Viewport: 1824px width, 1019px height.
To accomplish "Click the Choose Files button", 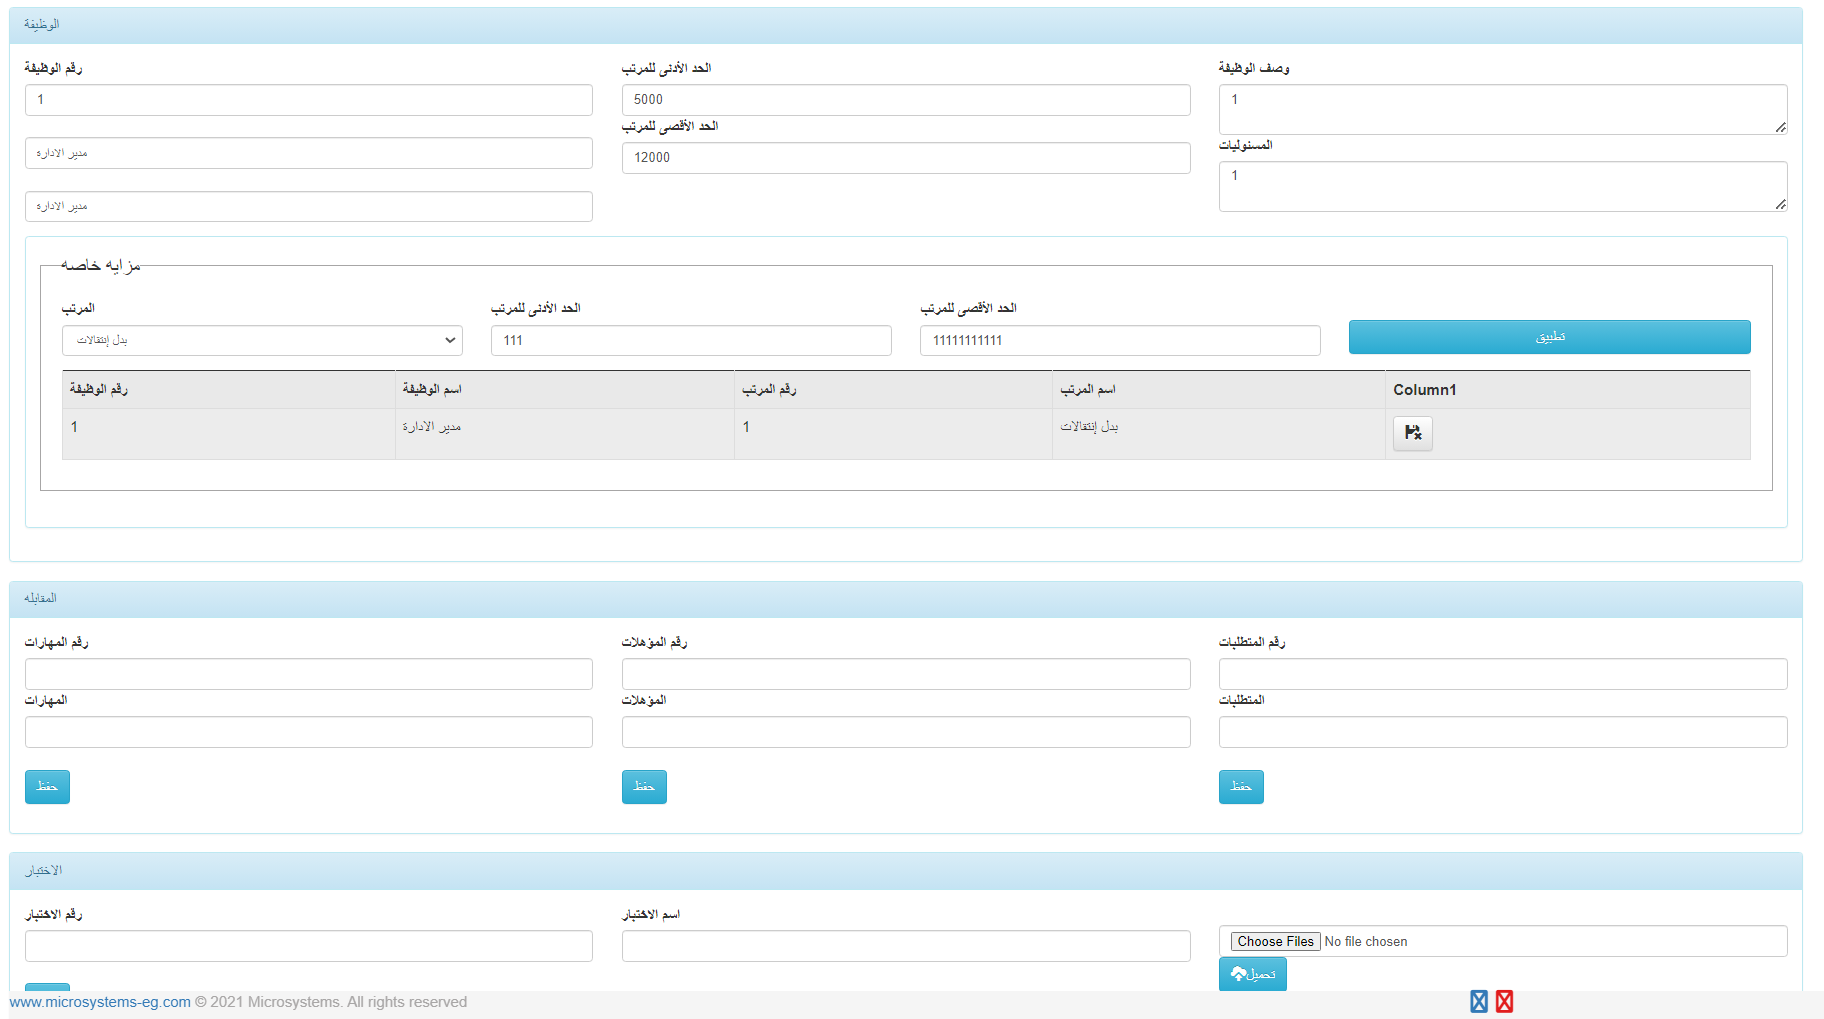I will tap(1275, 941).
